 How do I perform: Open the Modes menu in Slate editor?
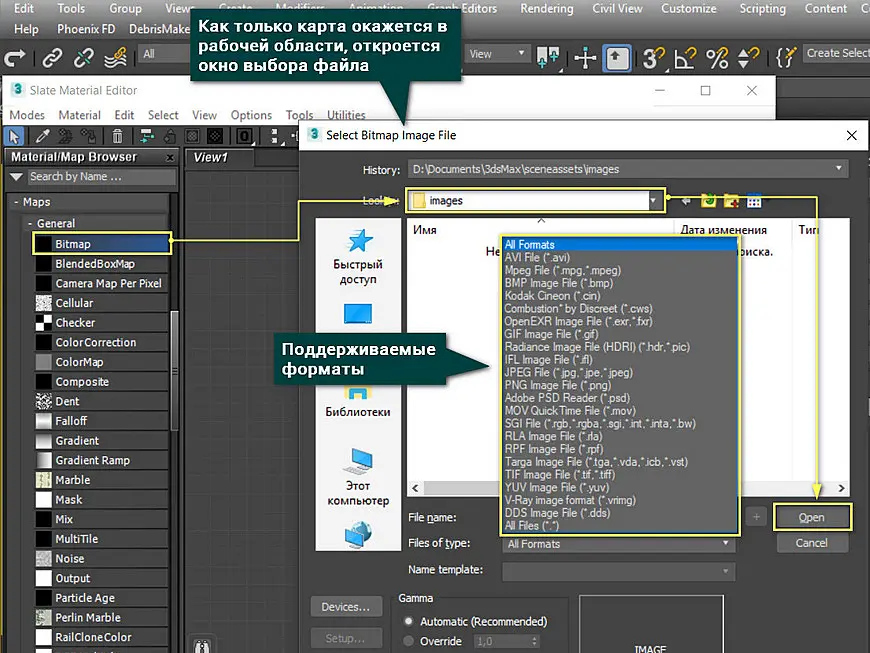click(x=27, y=115)
